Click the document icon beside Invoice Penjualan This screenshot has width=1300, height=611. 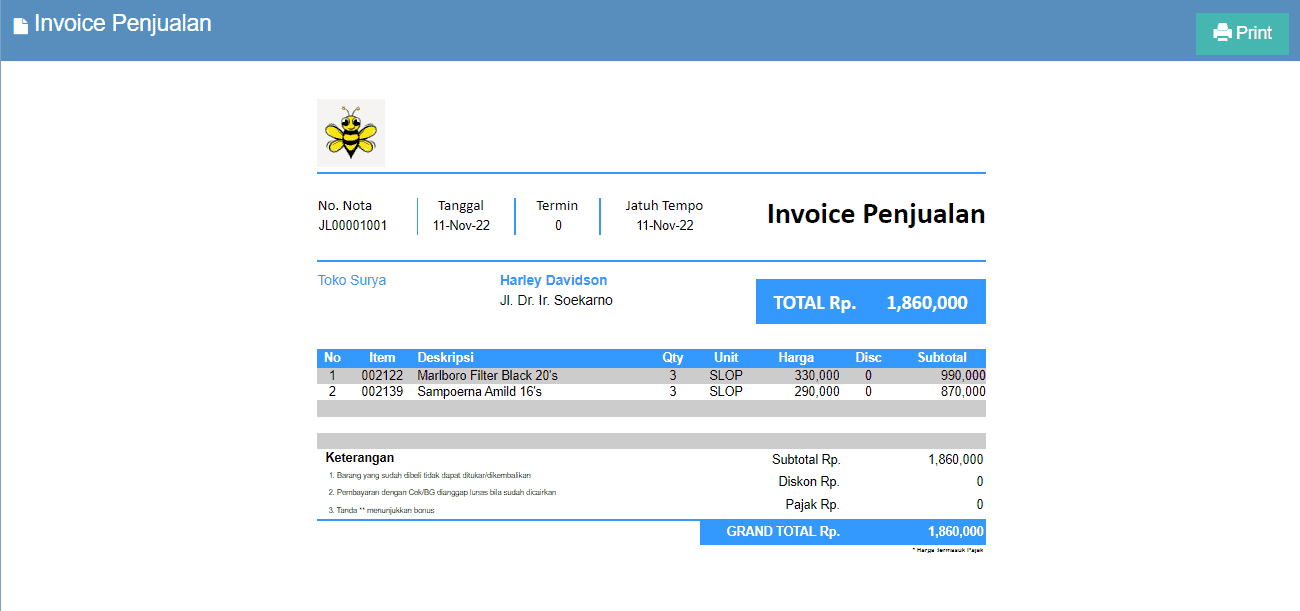(20, 26)
